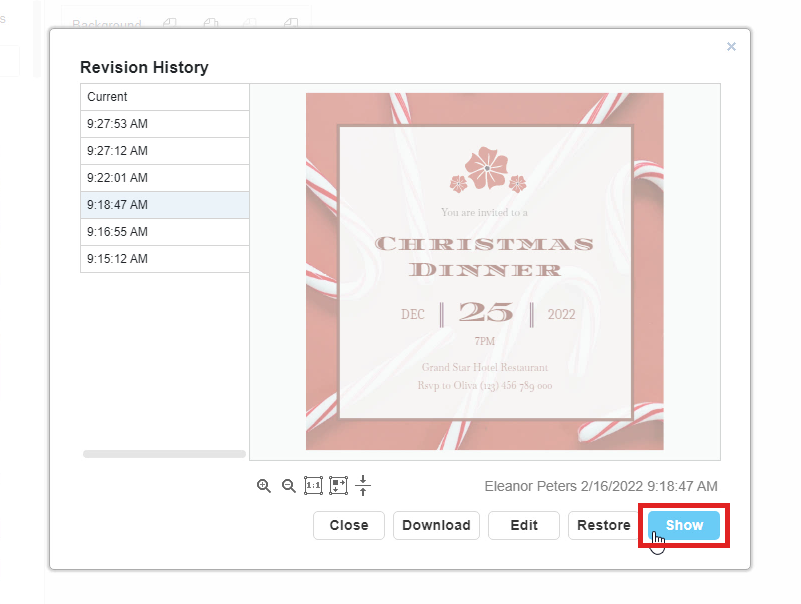Zoom out of the revision preview
The height and width of the screenshot is (604, 801).
click(289, 486)
